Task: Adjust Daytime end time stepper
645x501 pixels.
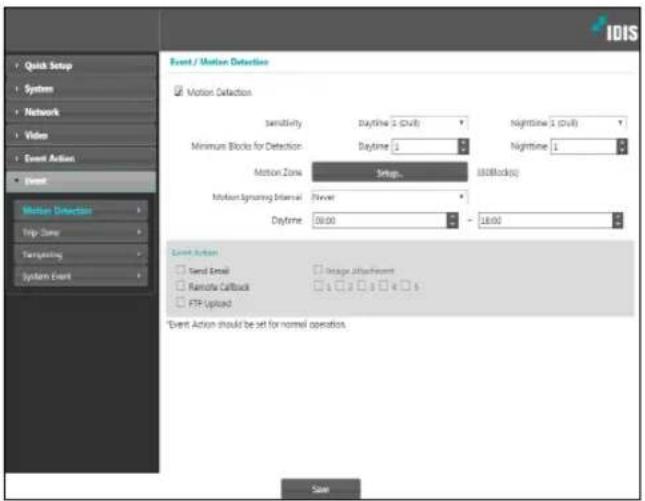Action: 617,220
